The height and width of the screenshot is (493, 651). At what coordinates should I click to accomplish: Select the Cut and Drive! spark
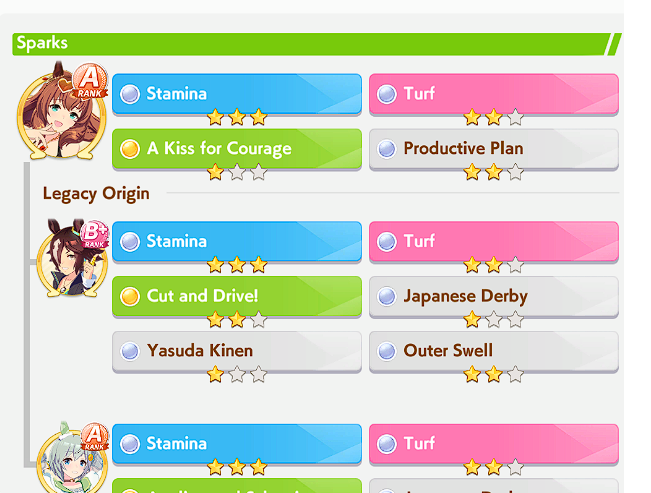pyautogui.click(x=237, y=297)
